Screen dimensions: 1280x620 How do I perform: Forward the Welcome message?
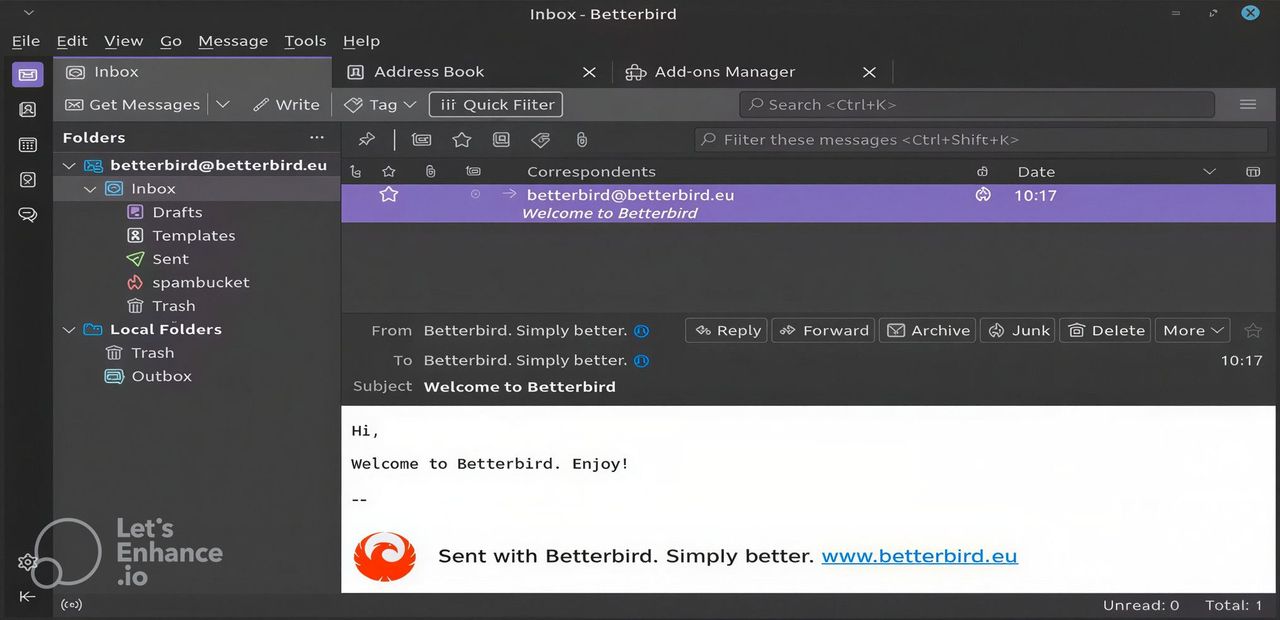[x=823, y=330]
